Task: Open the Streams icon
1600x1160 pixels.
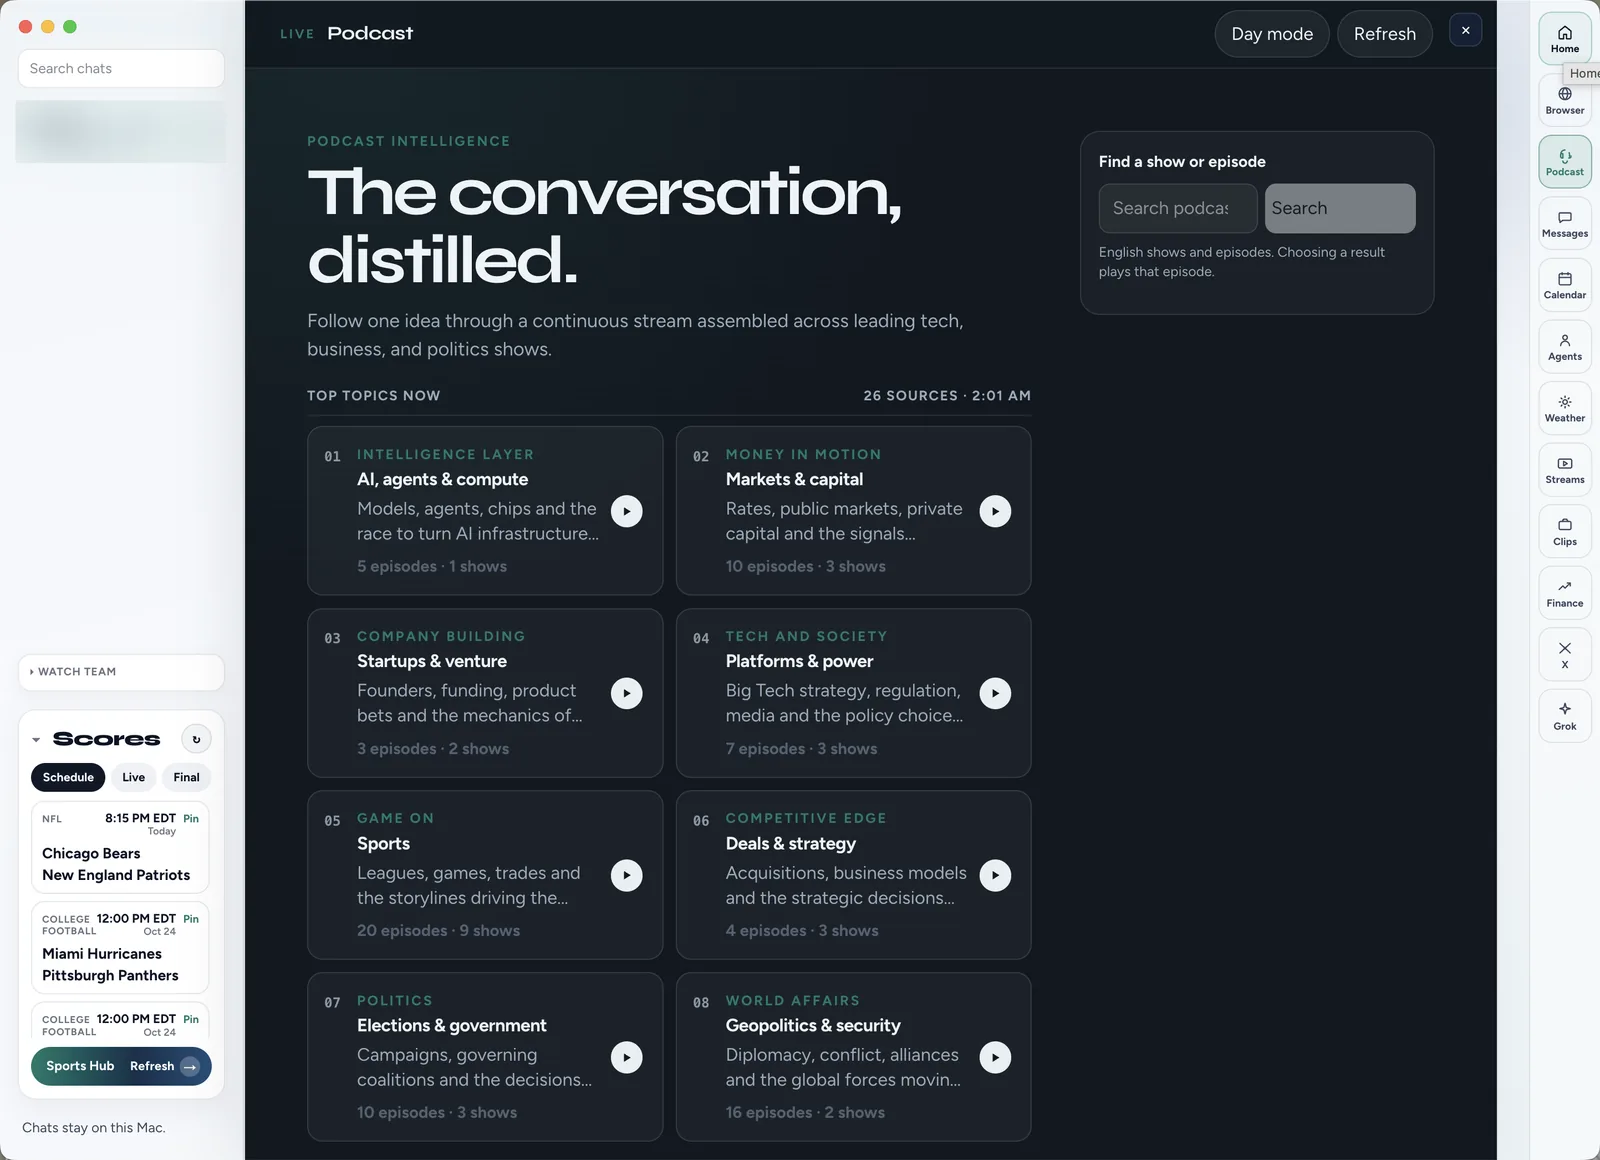Action: click(x=1565, y=470)
